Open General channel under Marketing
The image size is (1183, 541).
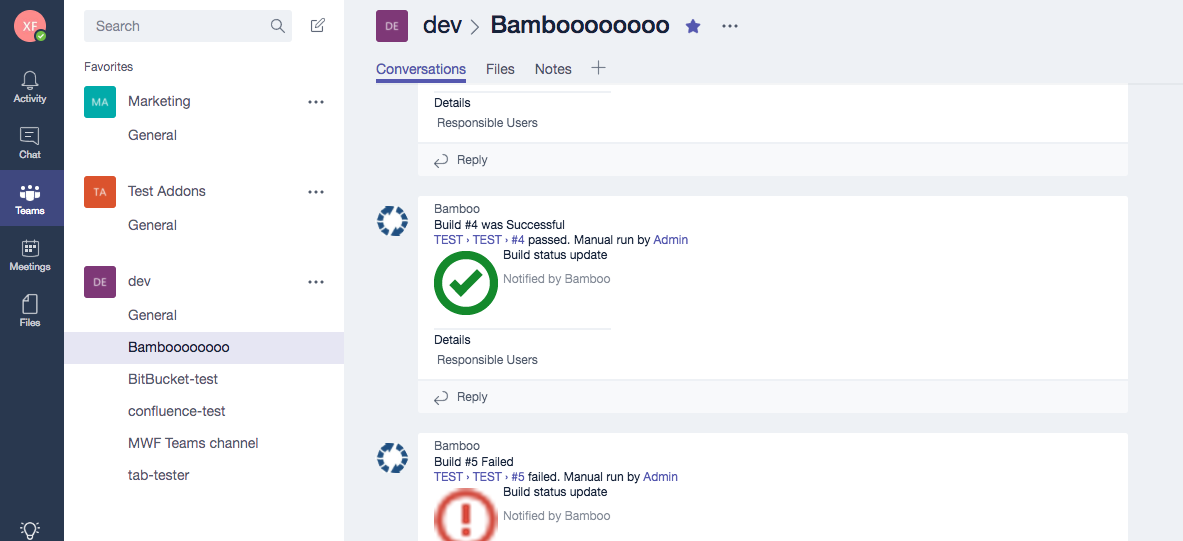152,135
